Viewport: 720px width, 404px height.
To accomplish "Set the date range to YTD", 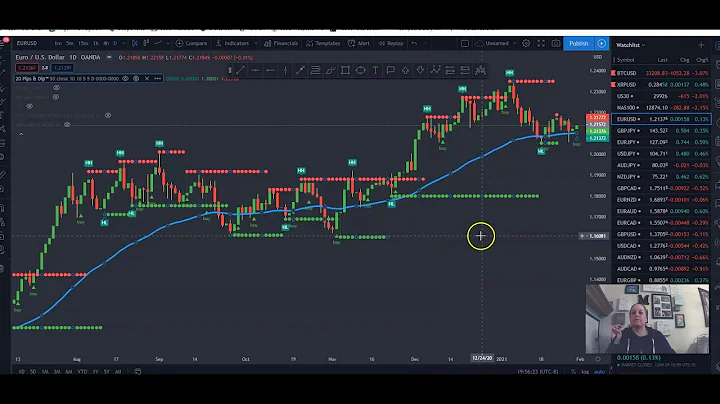I will click(82, 371).
